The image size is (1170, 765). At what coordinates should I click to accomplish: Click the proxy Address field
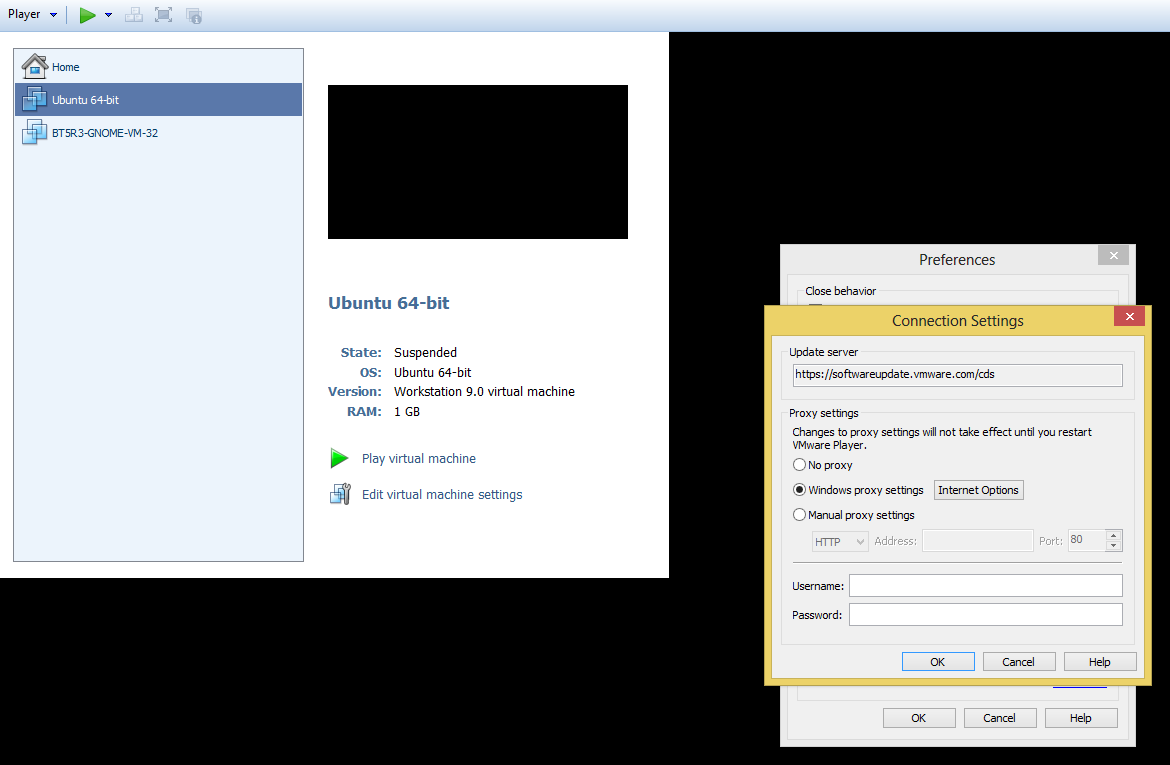tap(977, 540)
